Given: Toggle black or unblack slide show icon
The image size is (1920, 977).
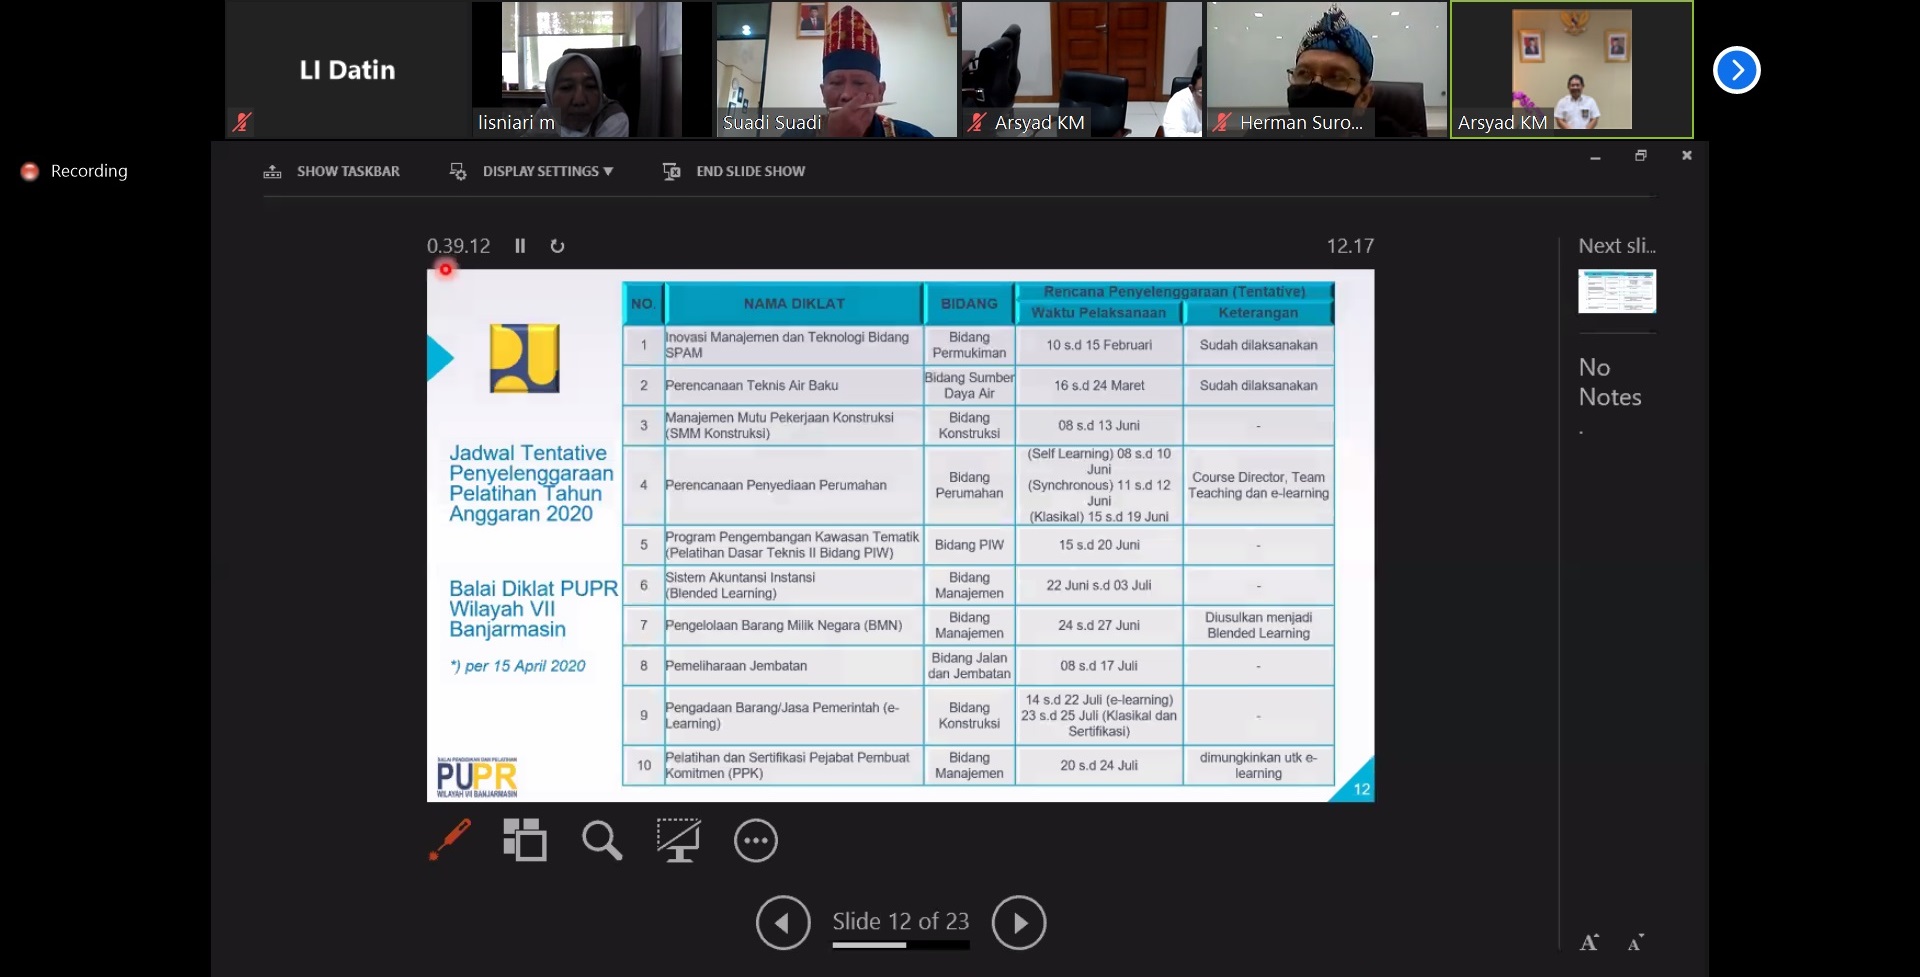Looking at the screenshot, I should pyautogui.click(x=678, y=840).
